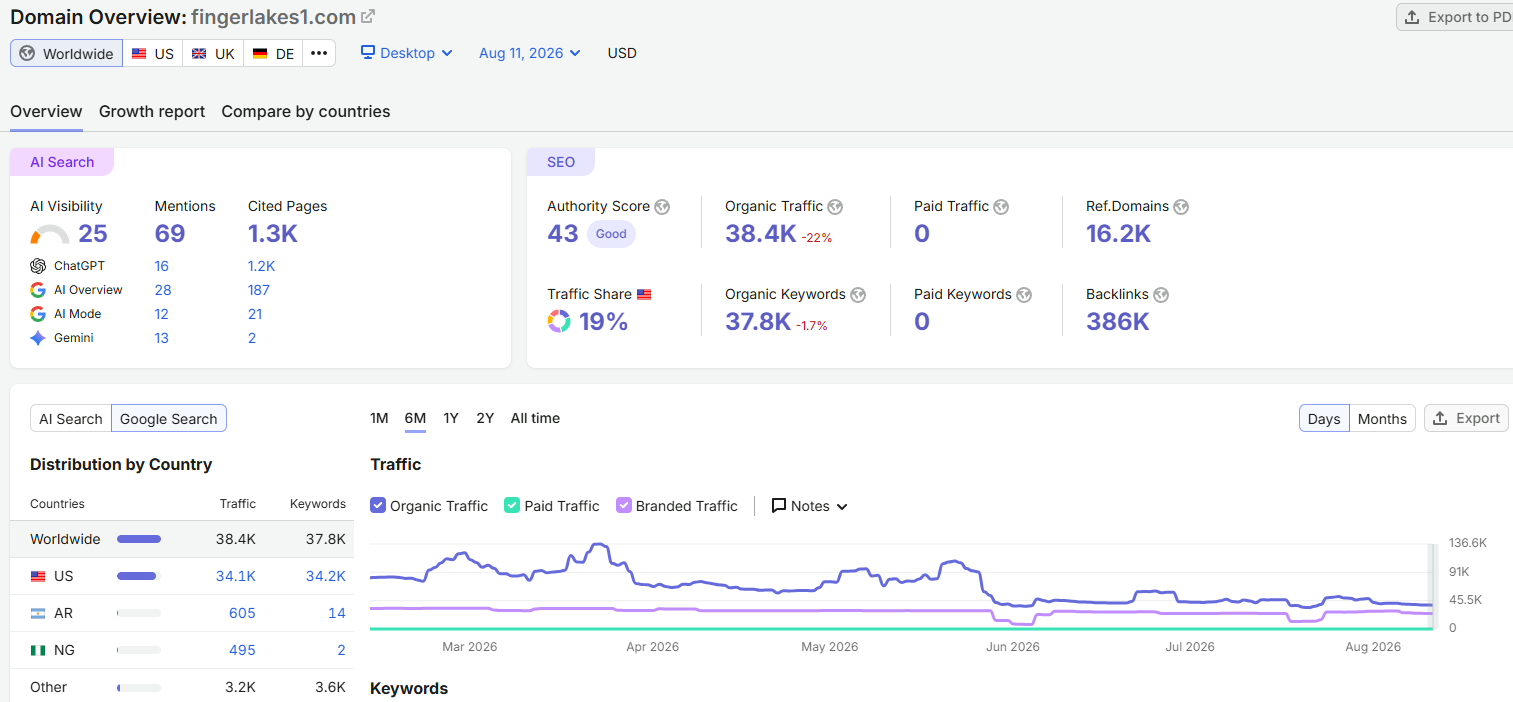The height and width of the screenshot is (702, 1513).
Task: Toggle the Branded Traffic checkbox
Action: click(624, 505)
